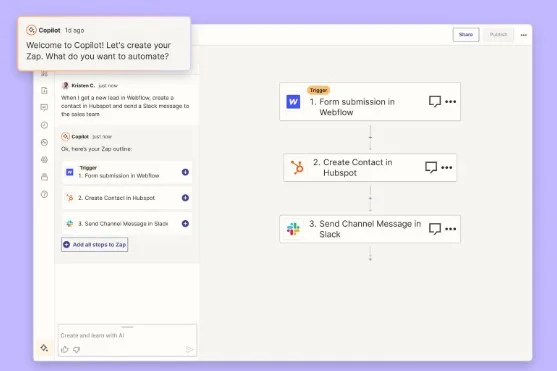Image resolution: width=557 pixels, height=371 pixels.
Task: Click the Slack icon in canvas step 3
Action: click(293, 229)
